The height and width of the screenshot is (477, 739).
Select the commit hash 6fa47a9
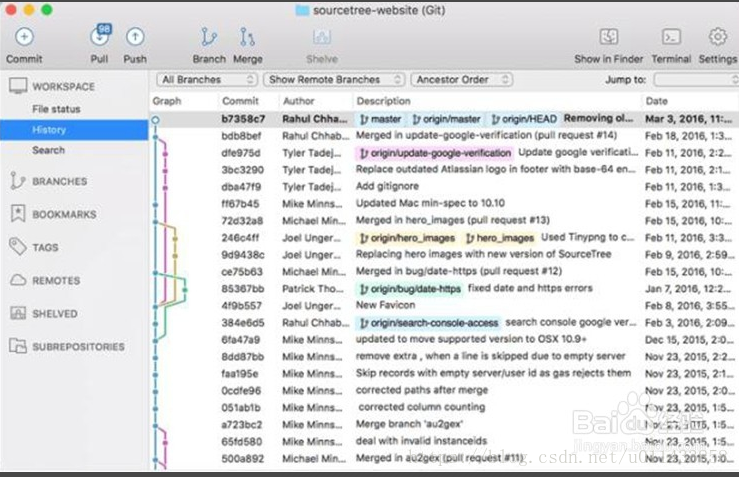(241, 340)
